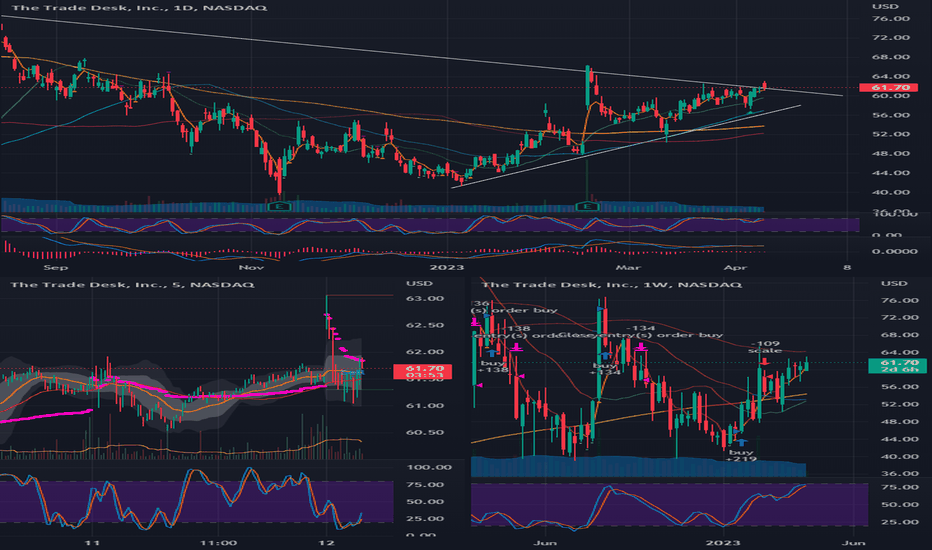Click the 63.00 price on 5-minute scale
Viewport: 932px width, 550px height.
tap(425, 298)
